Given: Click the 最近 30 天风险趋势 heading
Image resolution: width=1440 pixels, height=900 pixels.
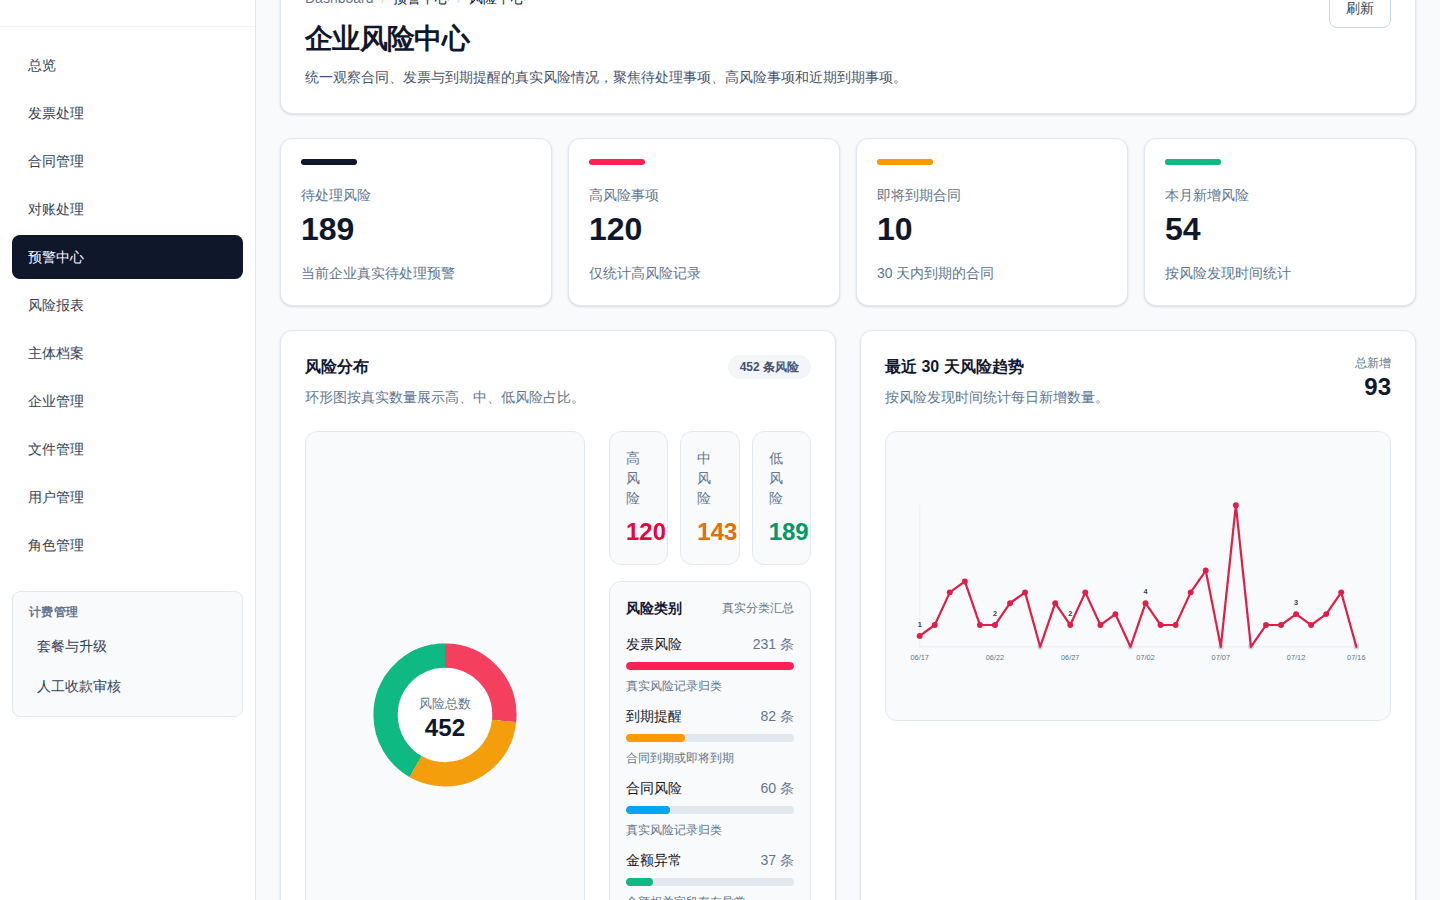Looking at the screenshot, I should click(x=954, y=367).
